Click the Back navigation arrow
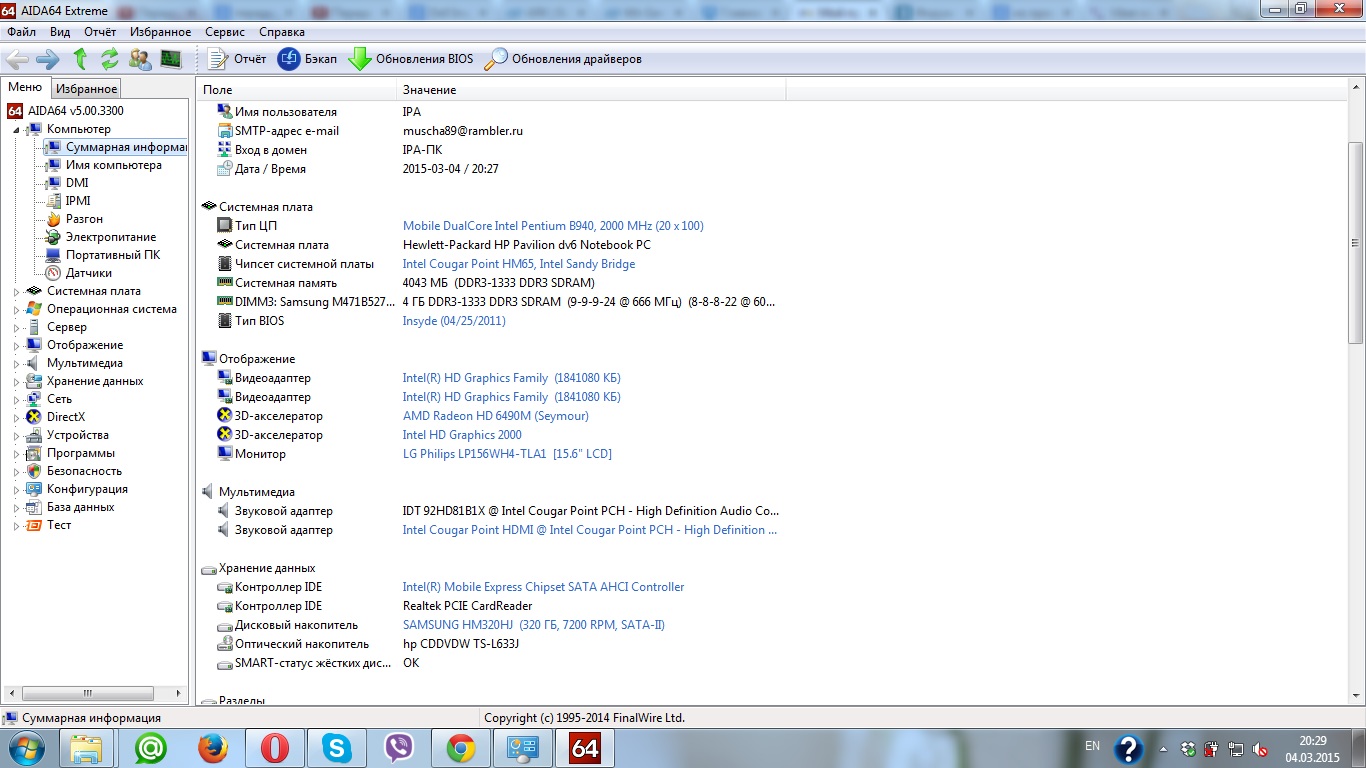Viewport: 1366px width, 768px height. [17, 59]
